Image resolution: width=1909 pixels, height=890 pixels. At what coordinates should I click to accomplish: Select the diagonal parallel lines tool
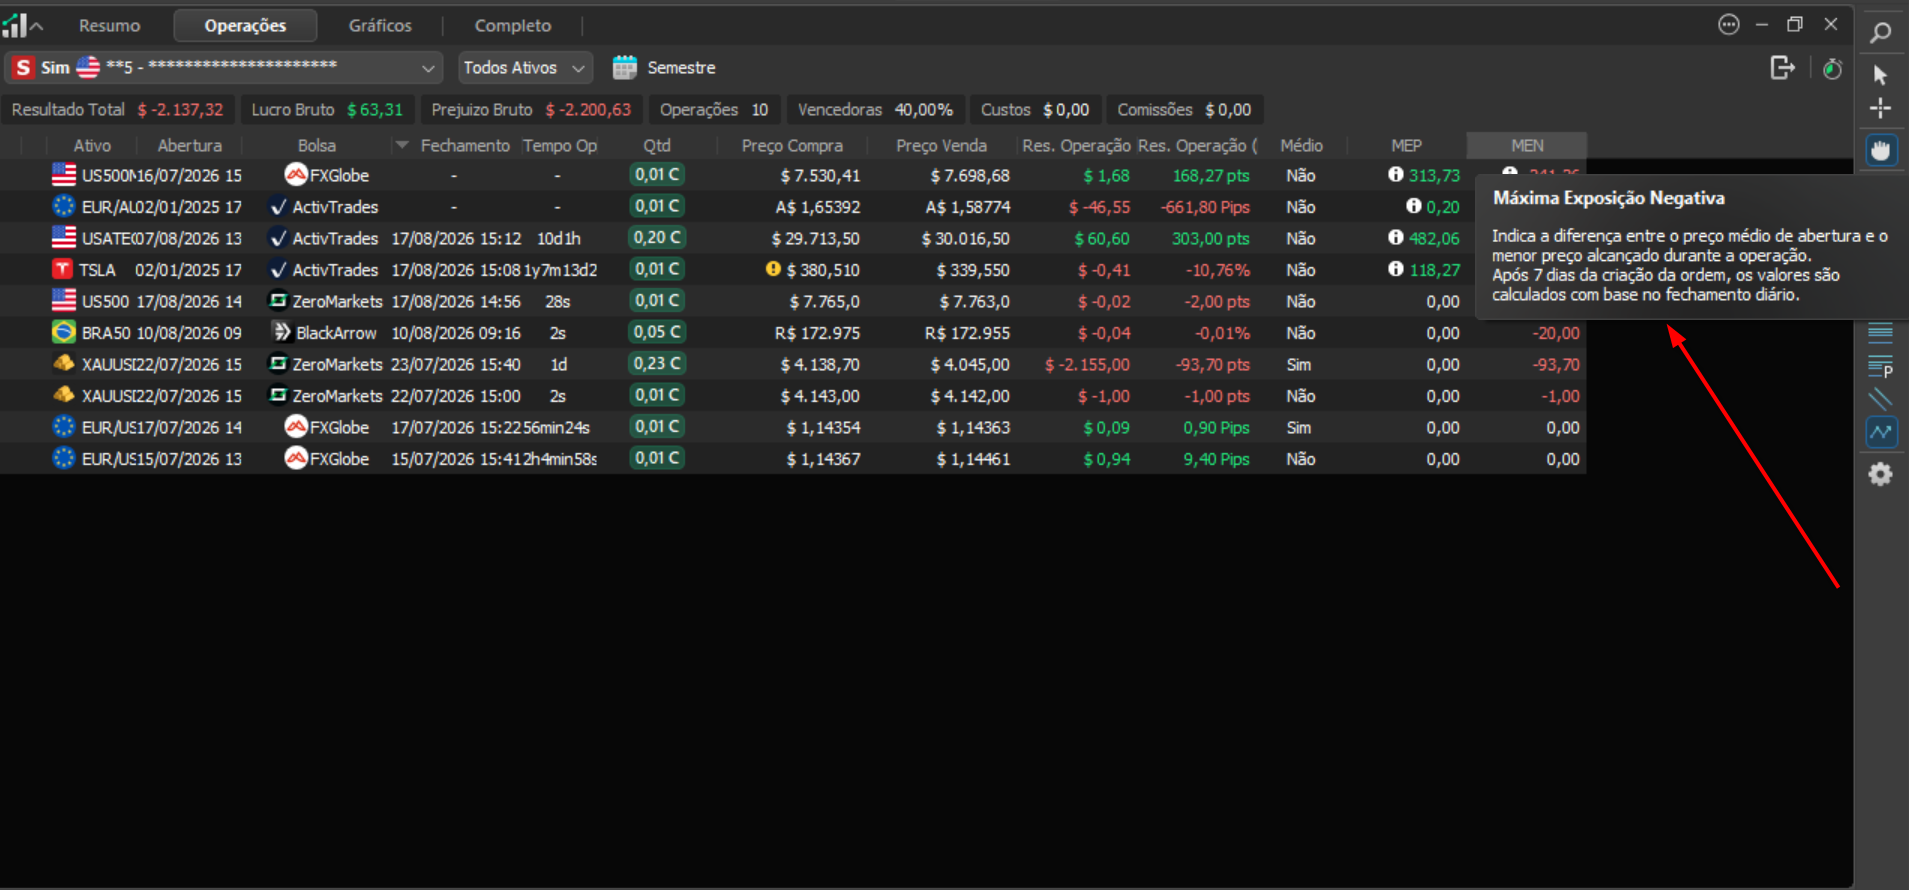click(1880, 399)
